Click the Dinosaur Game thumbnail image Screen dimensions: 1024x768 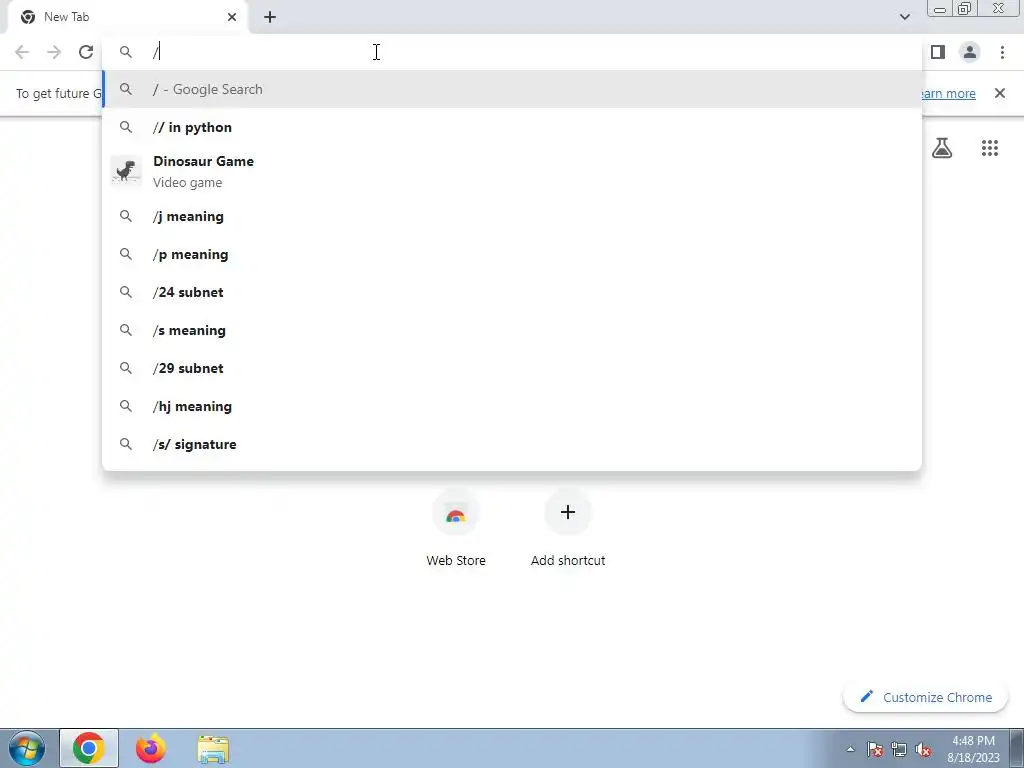(x=125, y=171)
